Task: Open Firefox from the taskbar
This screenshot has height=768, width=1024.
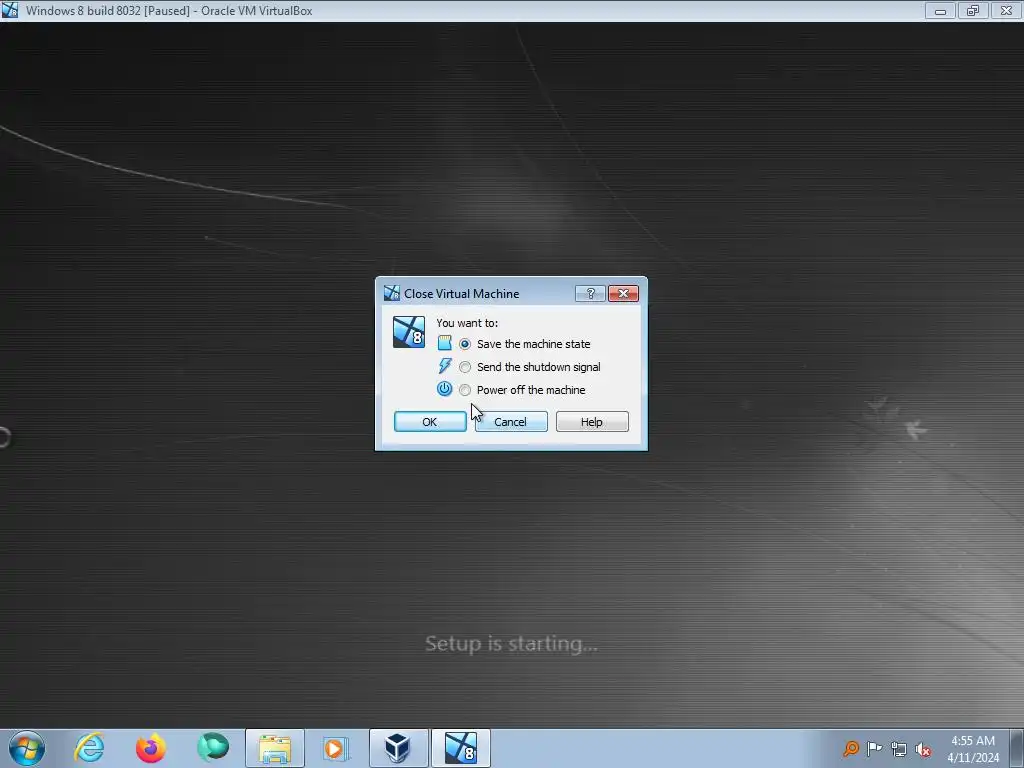Action: pyautogui.click(x=151, y=748)
